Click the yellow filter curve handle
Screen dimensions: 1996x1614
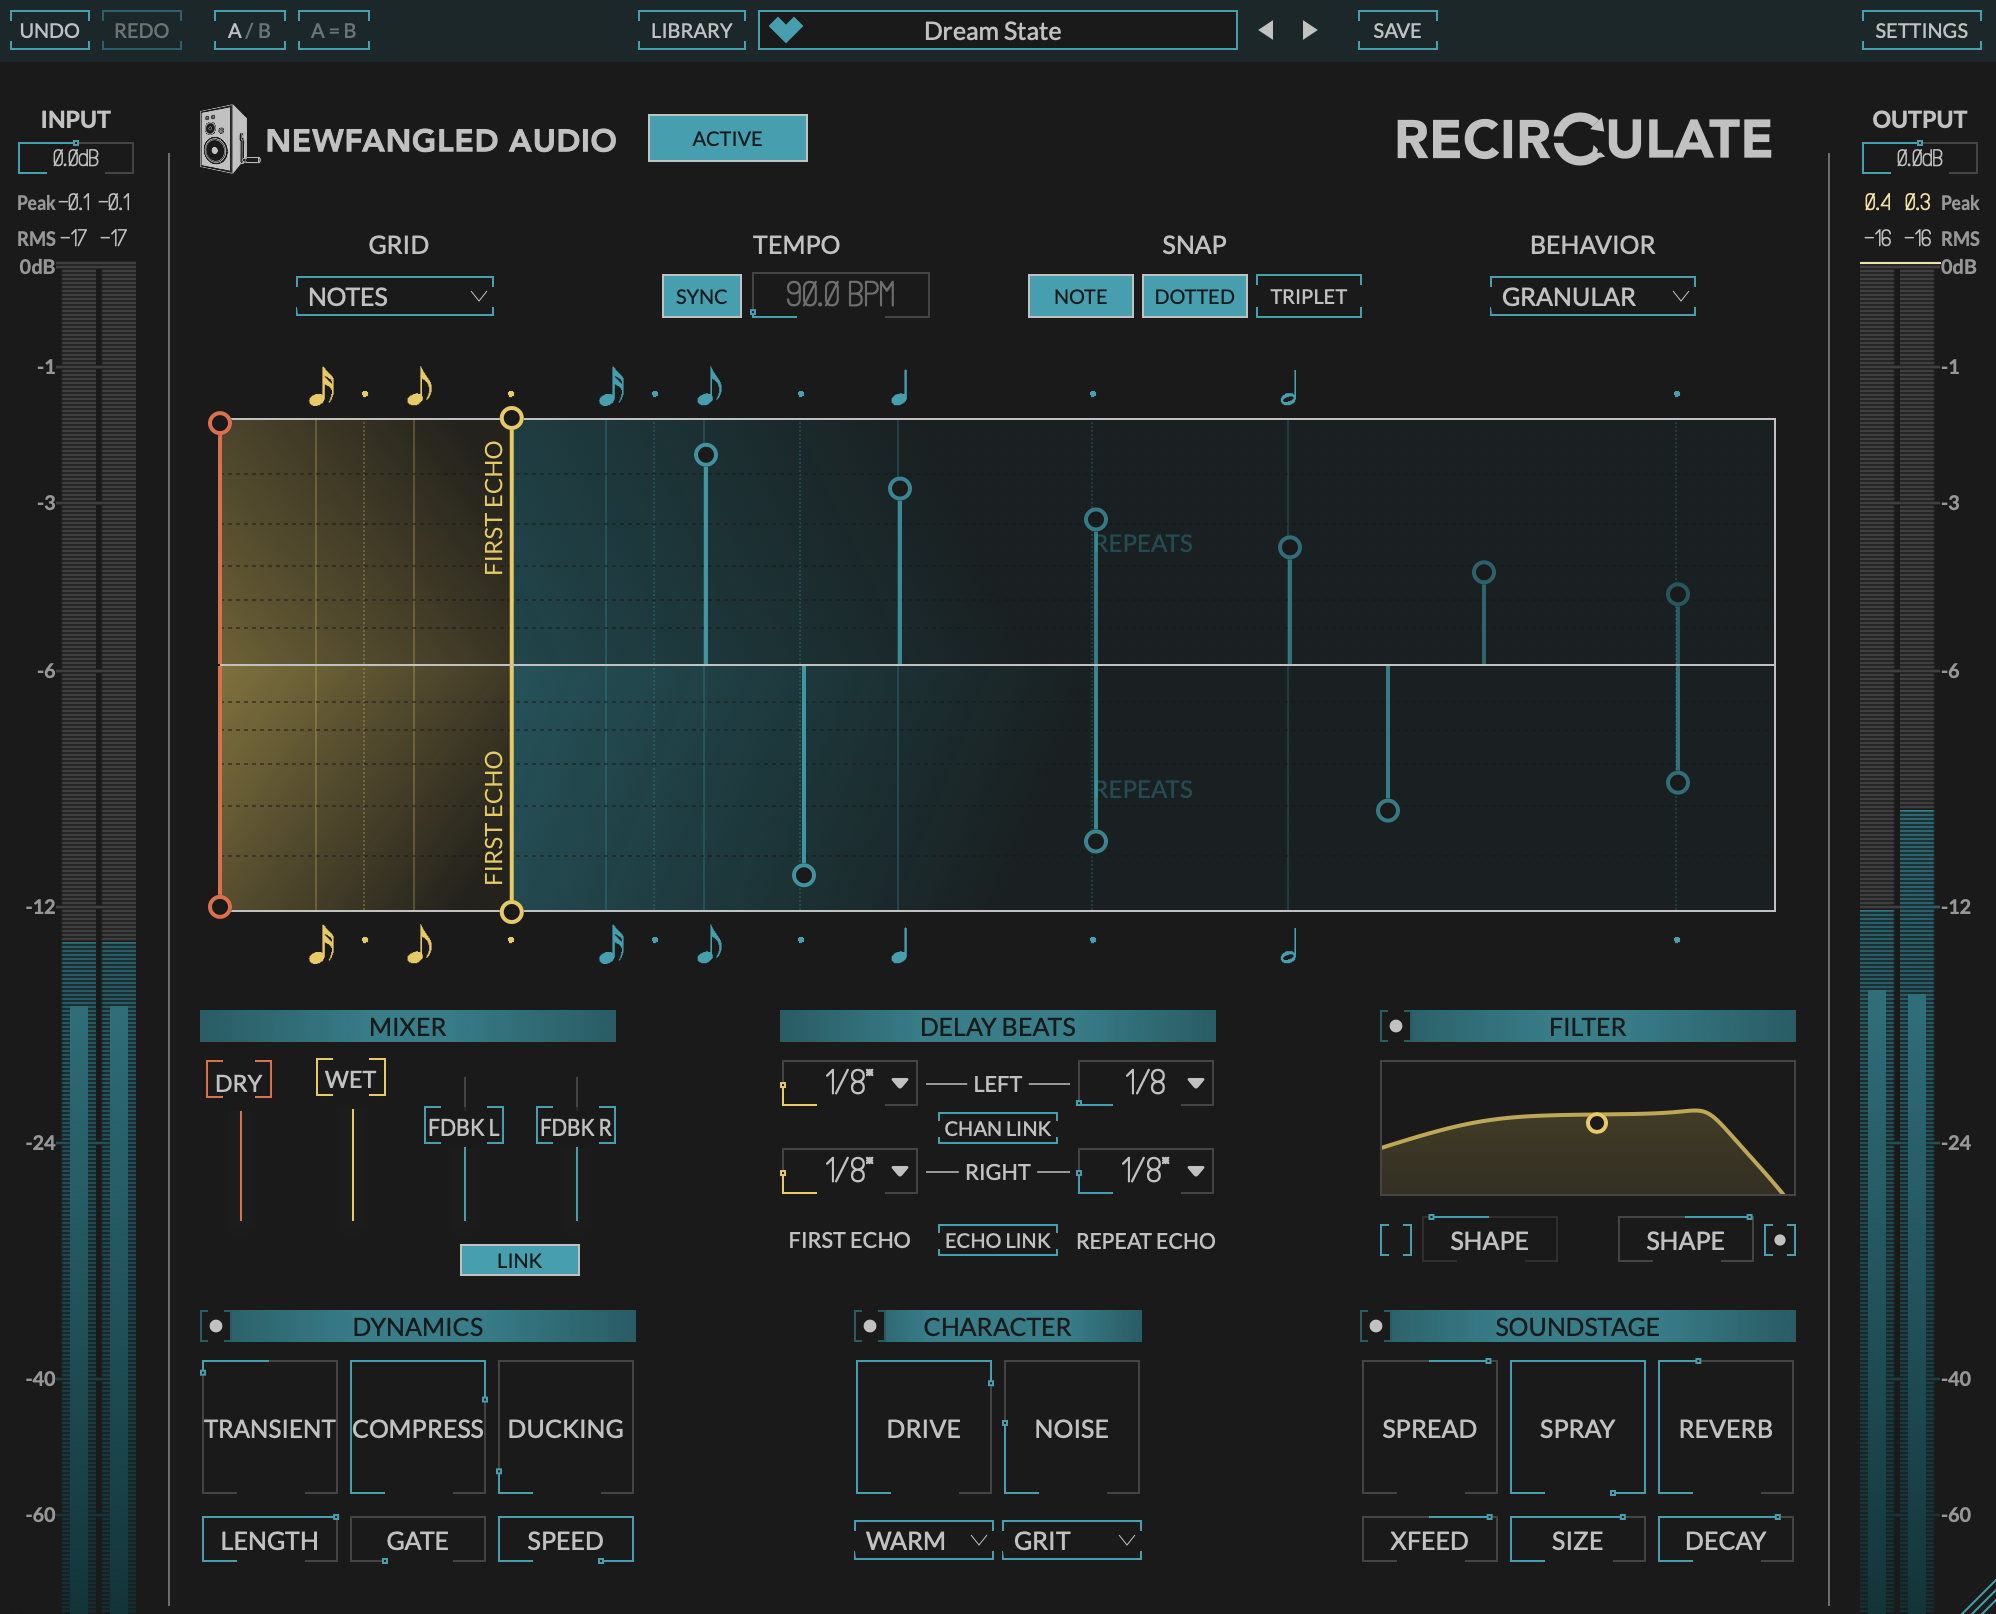click(1597, 1123)
